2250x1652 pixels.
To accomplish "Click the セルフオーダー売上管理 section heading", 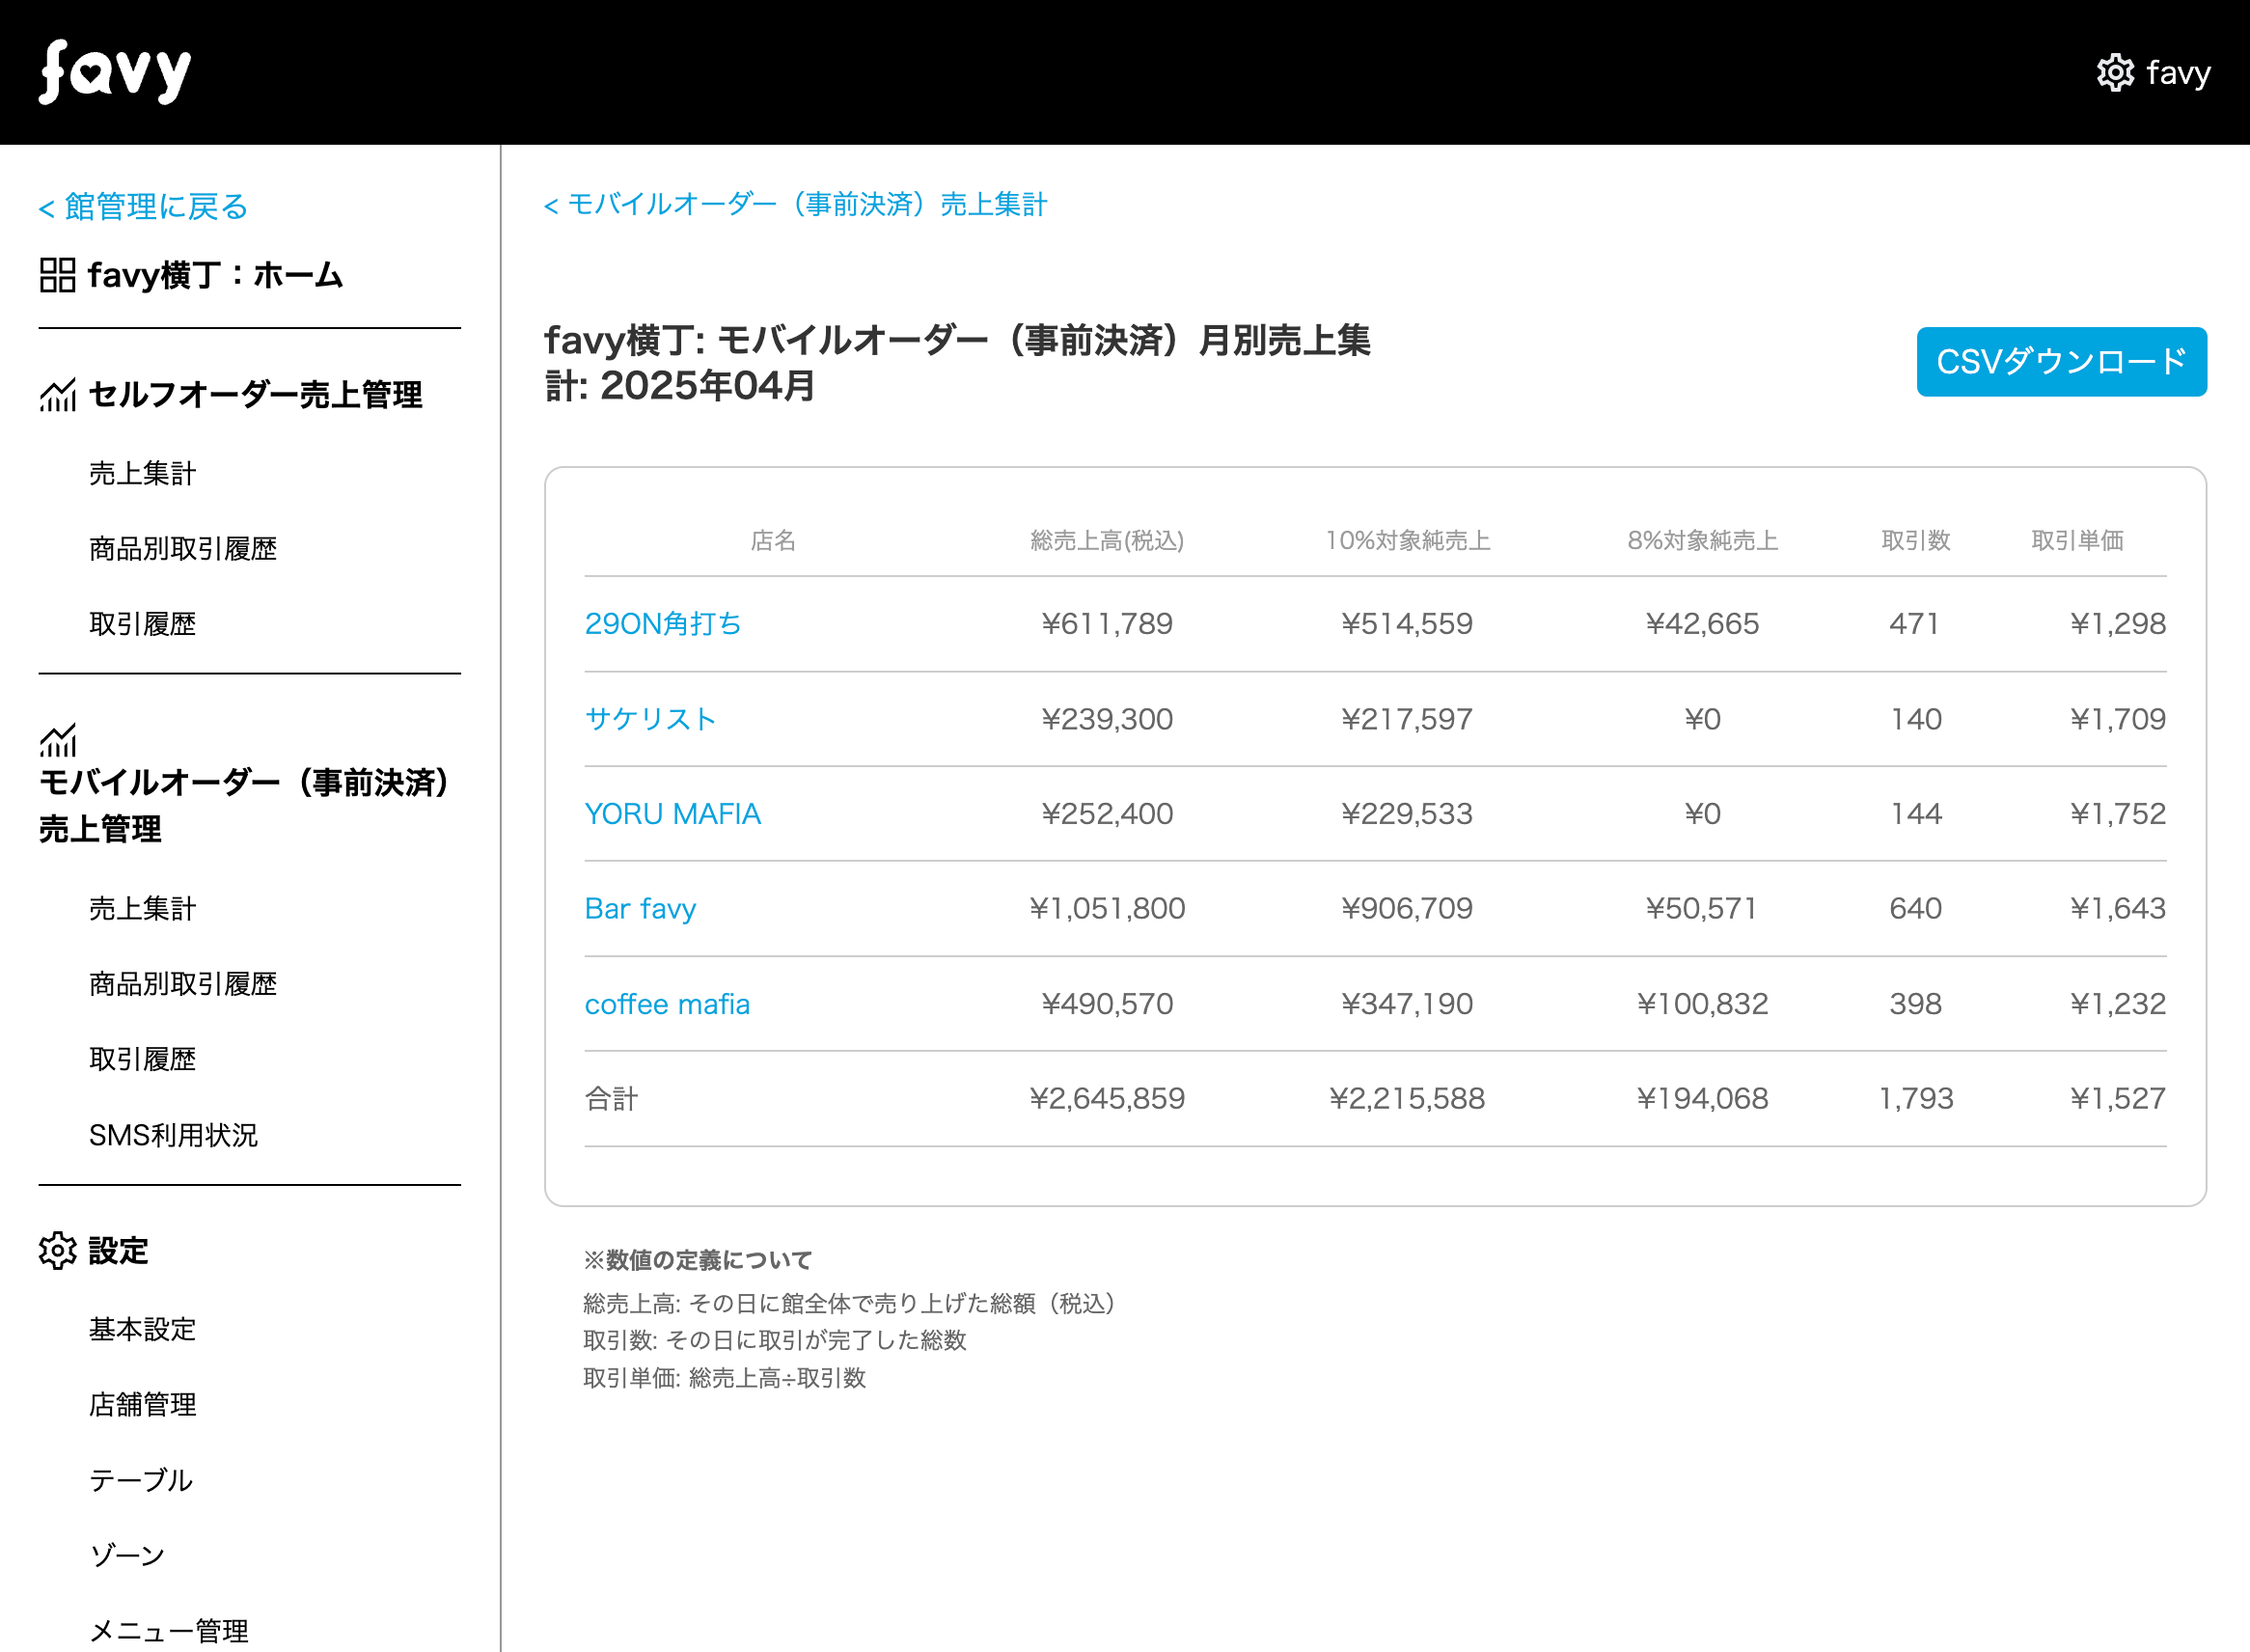I will tap(255, 395).
